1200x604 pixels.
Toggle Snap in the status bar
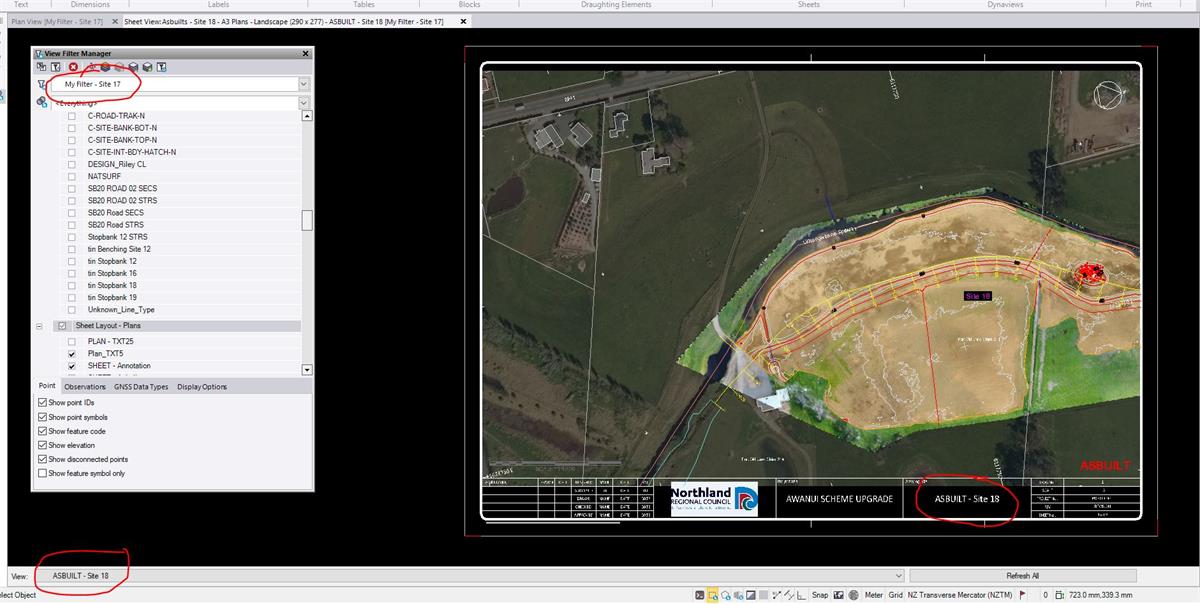click(x=819, y=595)
